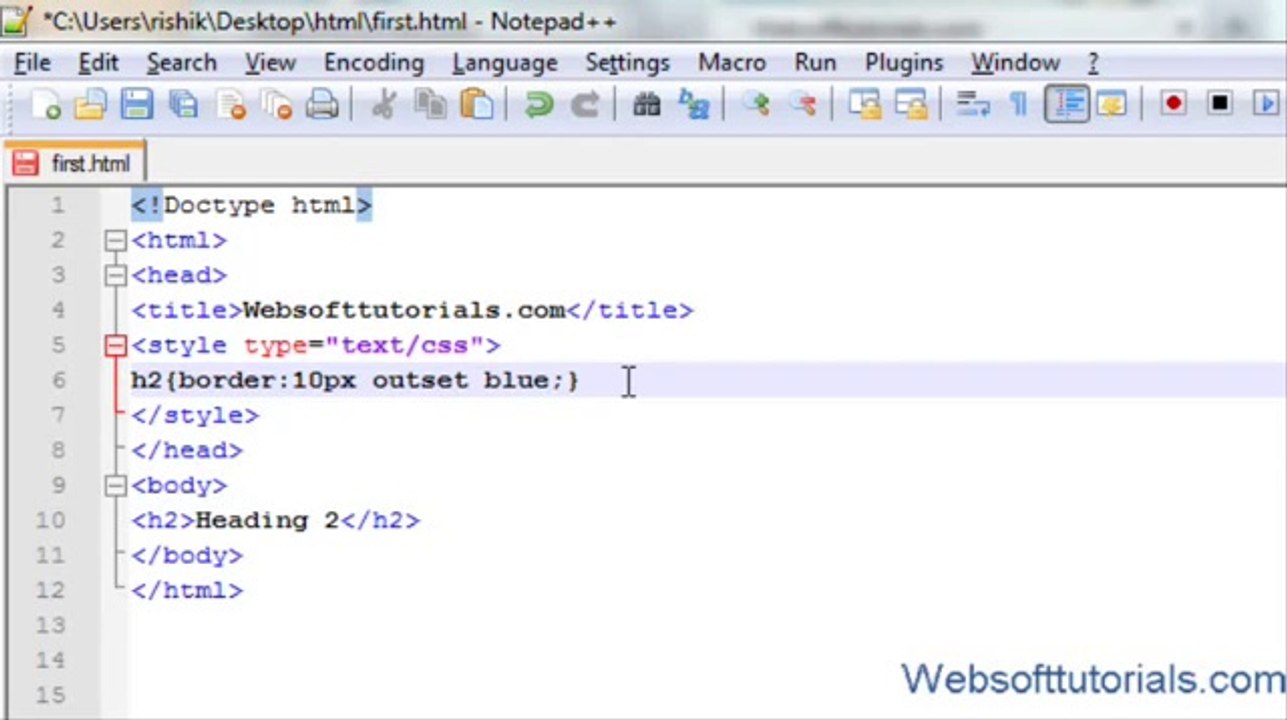Click the Save All icon

(x=183, y=104)
